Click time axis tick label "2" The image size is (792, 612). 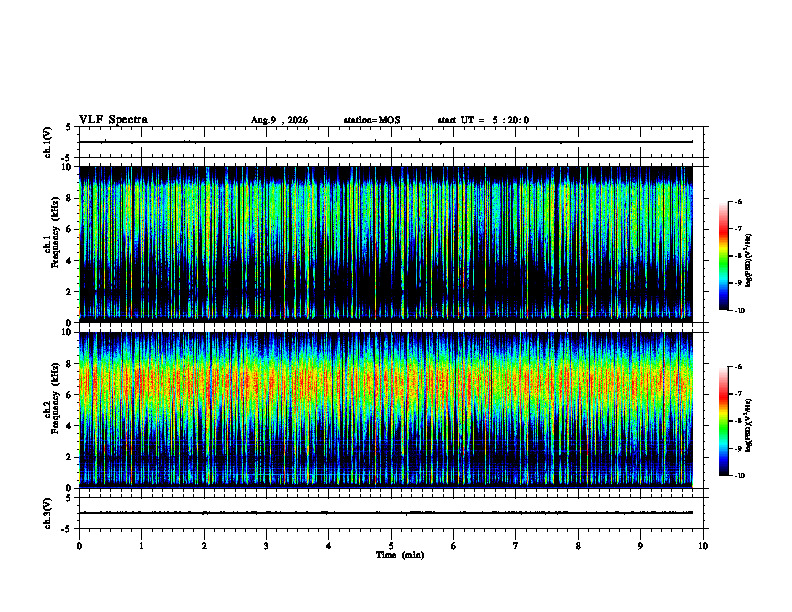pos(204,546)
